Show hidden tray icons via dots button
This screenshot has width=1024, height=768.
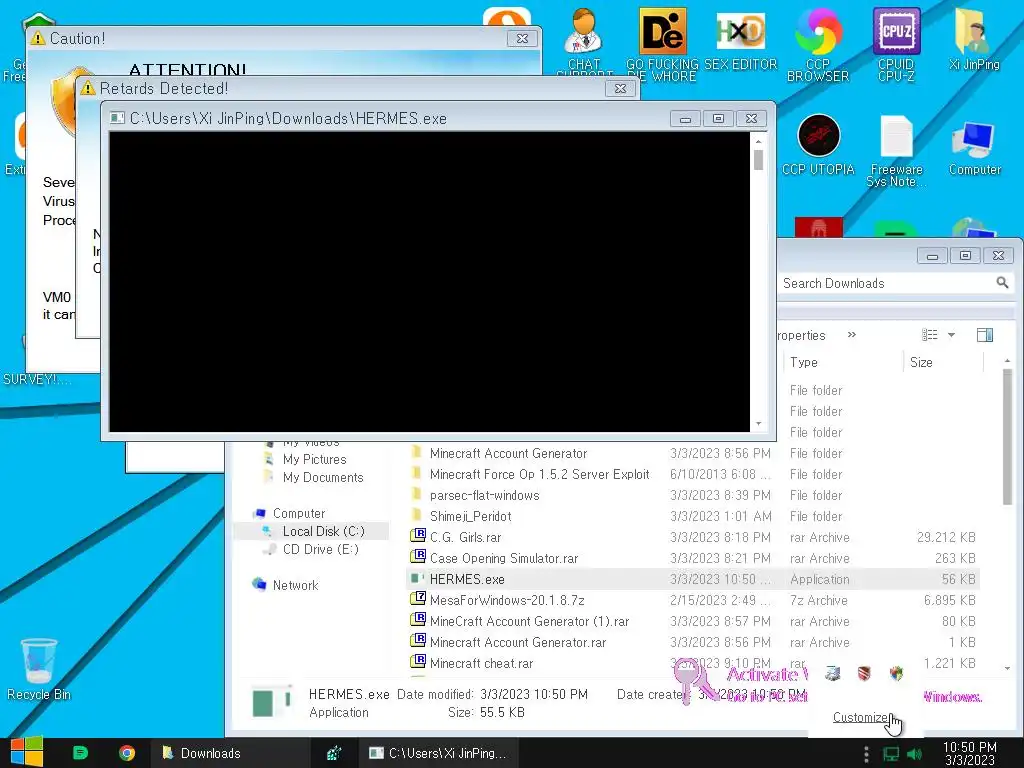[x=866, y=754]
